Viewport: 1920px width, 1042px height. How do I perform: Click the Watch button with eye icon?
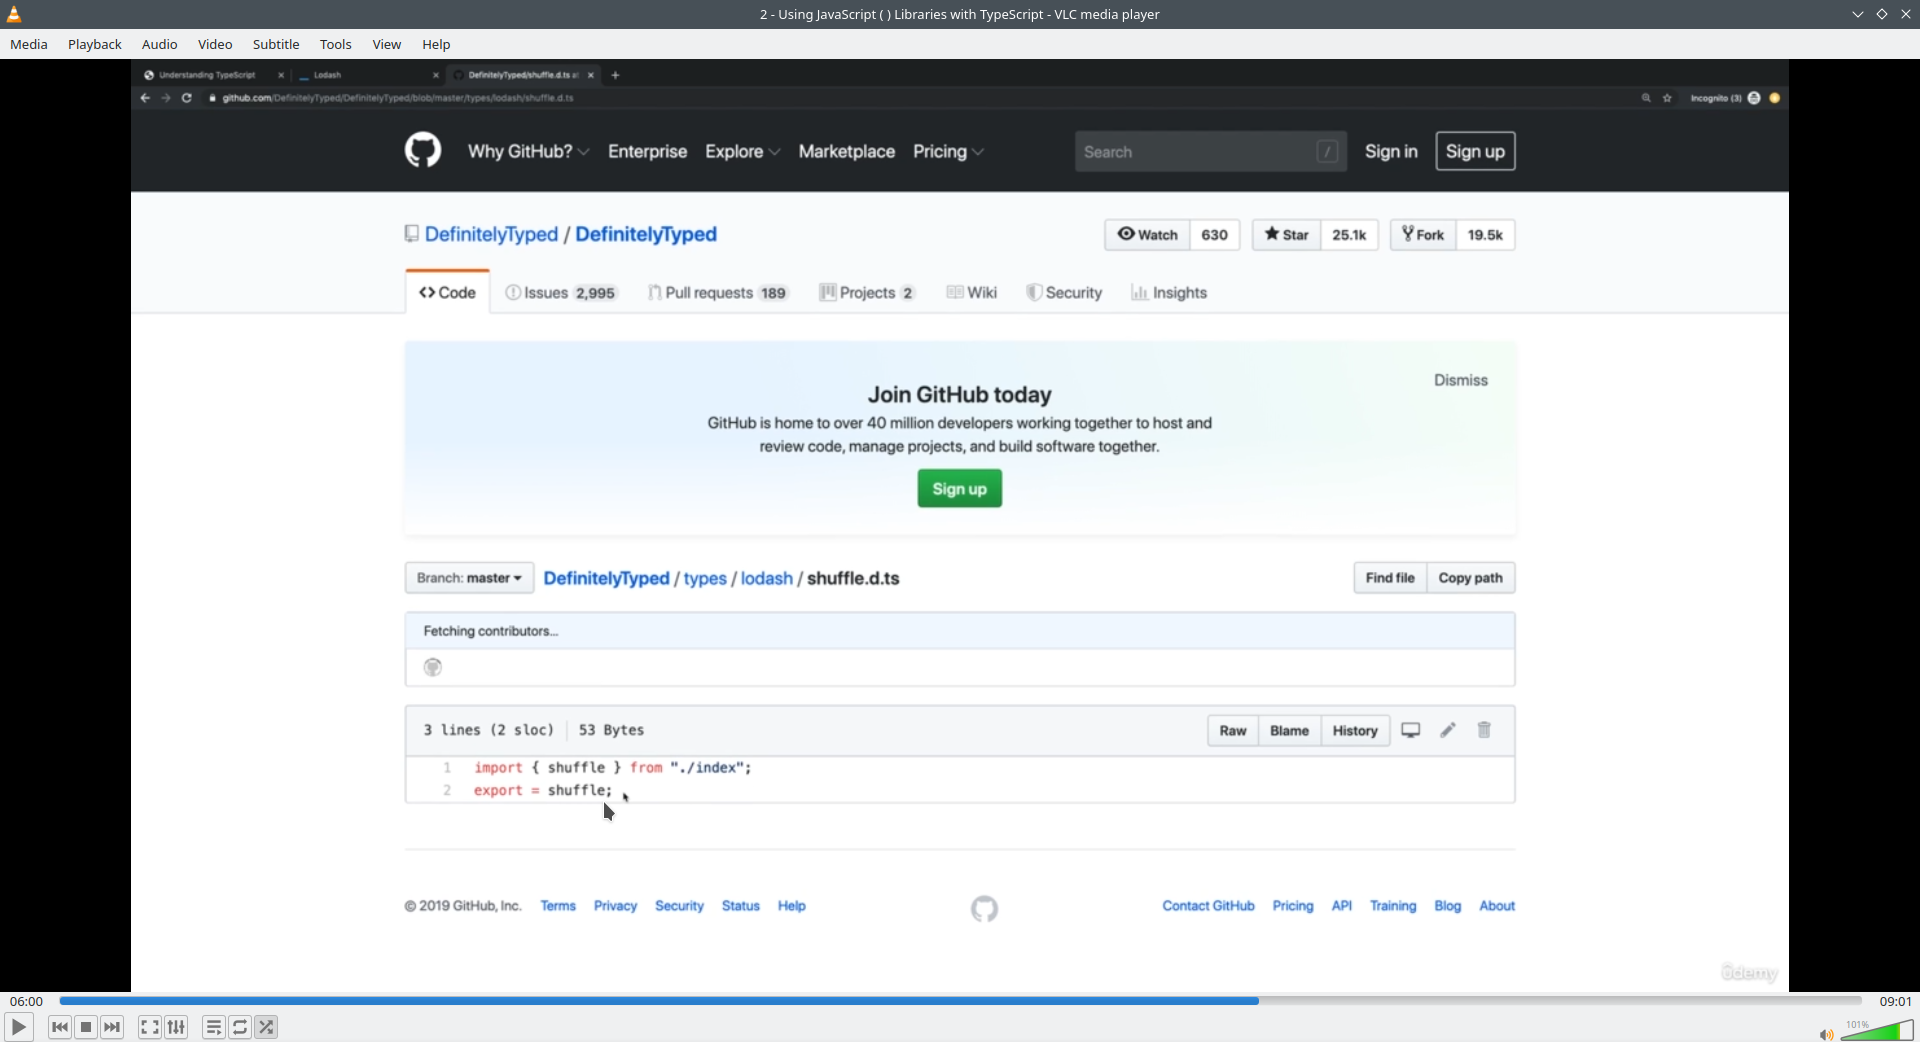click(1147, 235)
